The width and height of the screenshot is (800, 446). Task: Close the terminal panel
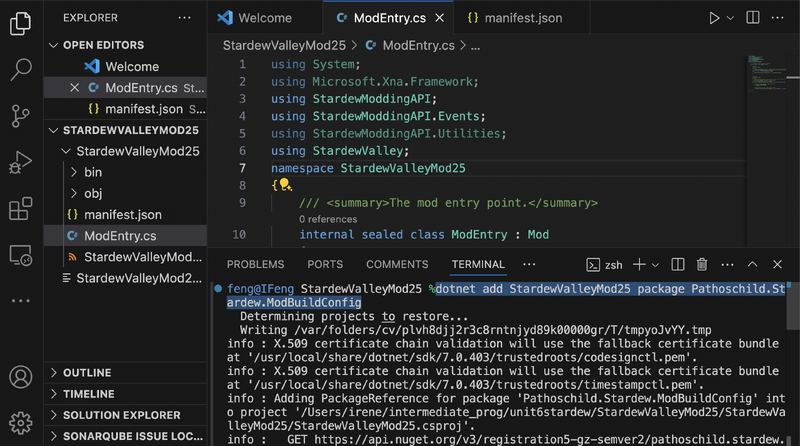coord(777,264)
